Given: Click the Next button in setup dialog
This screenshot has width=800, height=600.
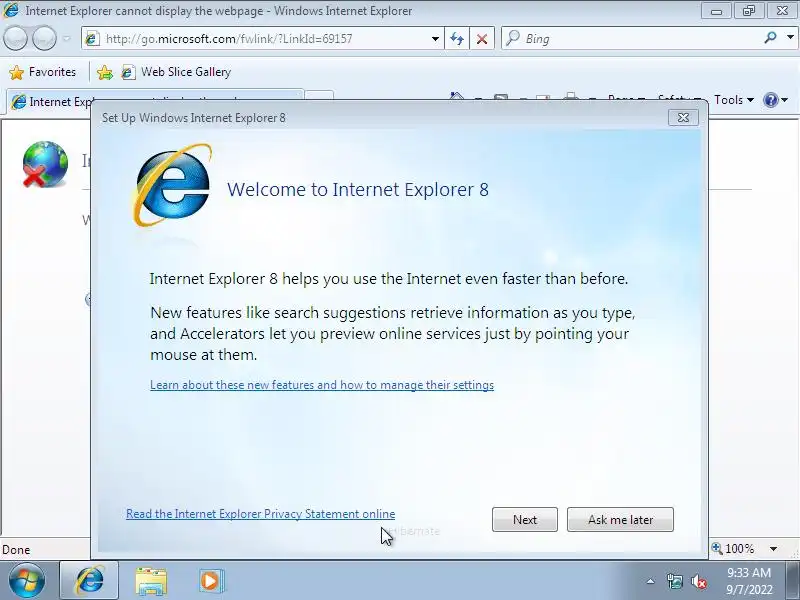Looking at the screenshot, I should [x=524, y=519].
